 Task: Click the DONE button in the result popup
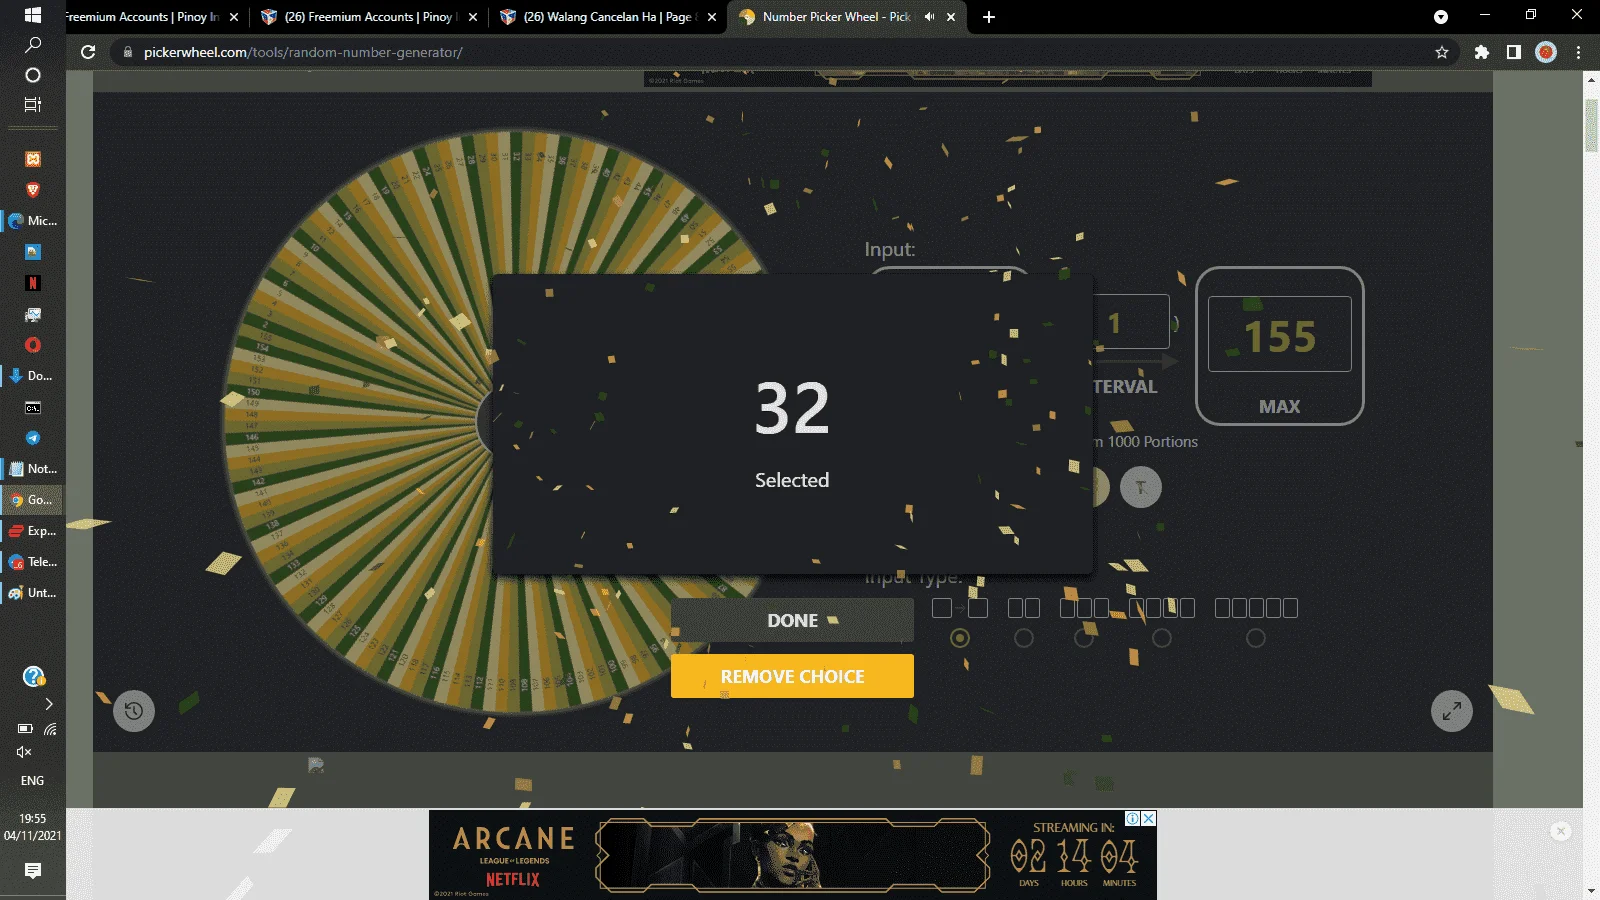(x=792, y=620)
